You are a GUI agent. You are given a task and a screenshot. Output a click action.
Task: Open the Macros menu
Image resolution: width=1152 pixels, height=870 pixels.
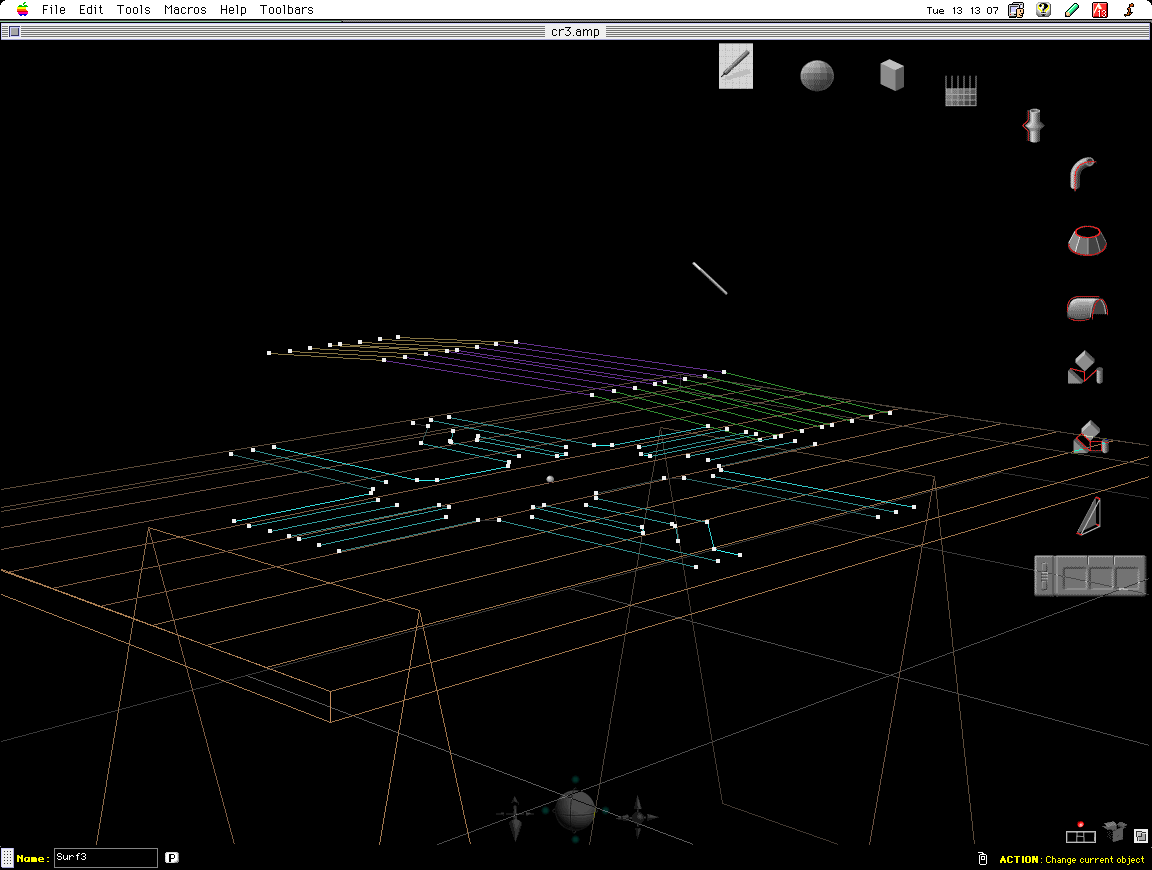tap(185, 10)
